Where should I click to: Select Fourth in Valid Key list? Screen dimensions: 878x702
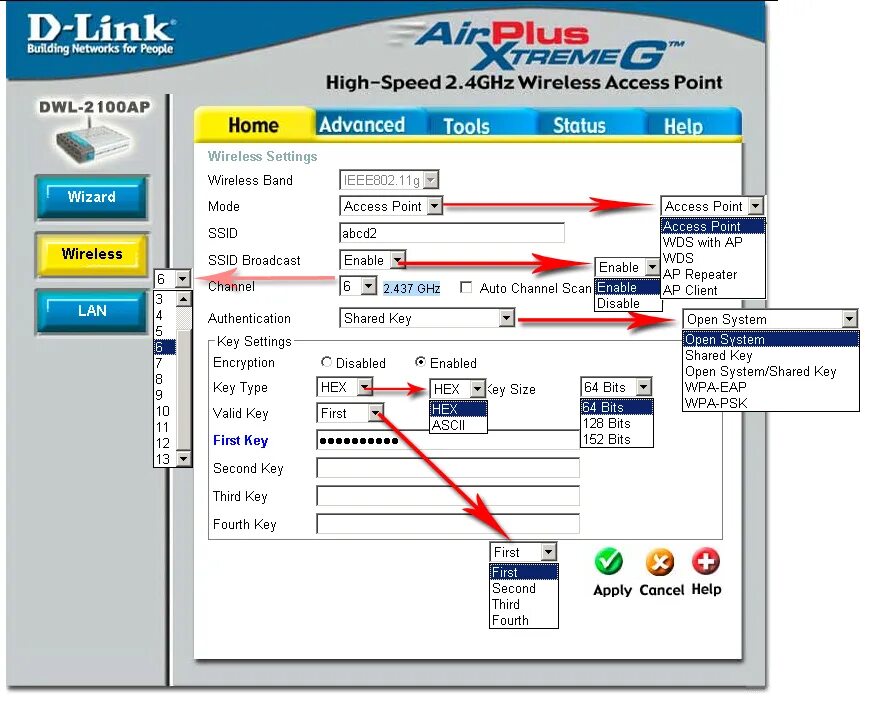click(524, 620)
